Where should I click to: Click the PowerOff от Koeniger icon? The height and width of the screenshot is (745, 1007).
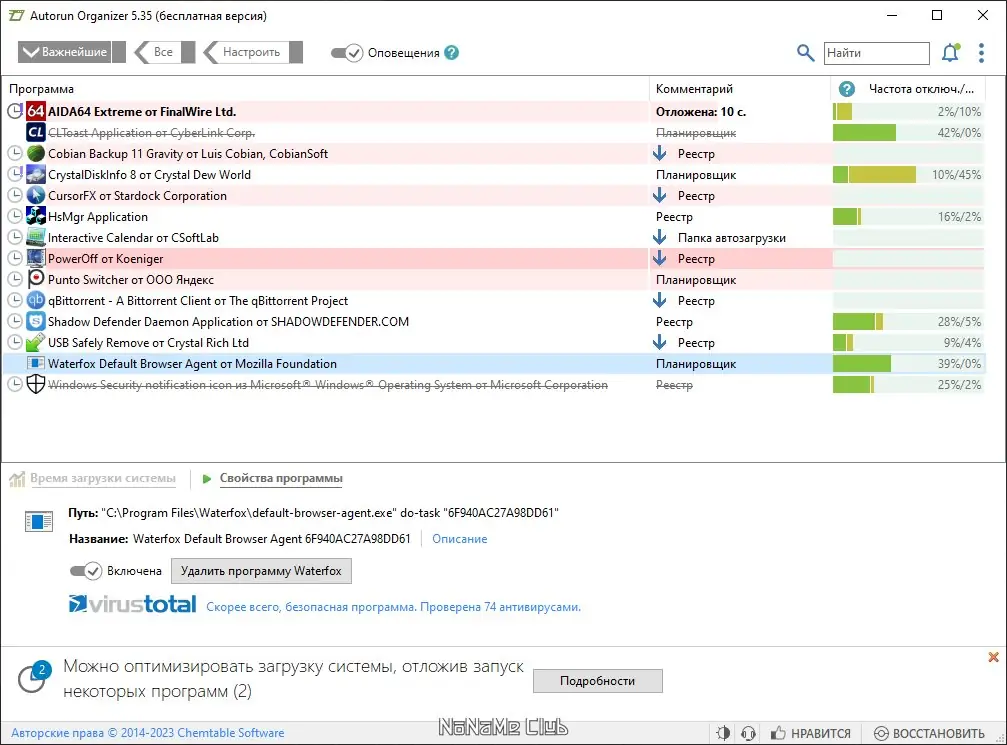35,258
